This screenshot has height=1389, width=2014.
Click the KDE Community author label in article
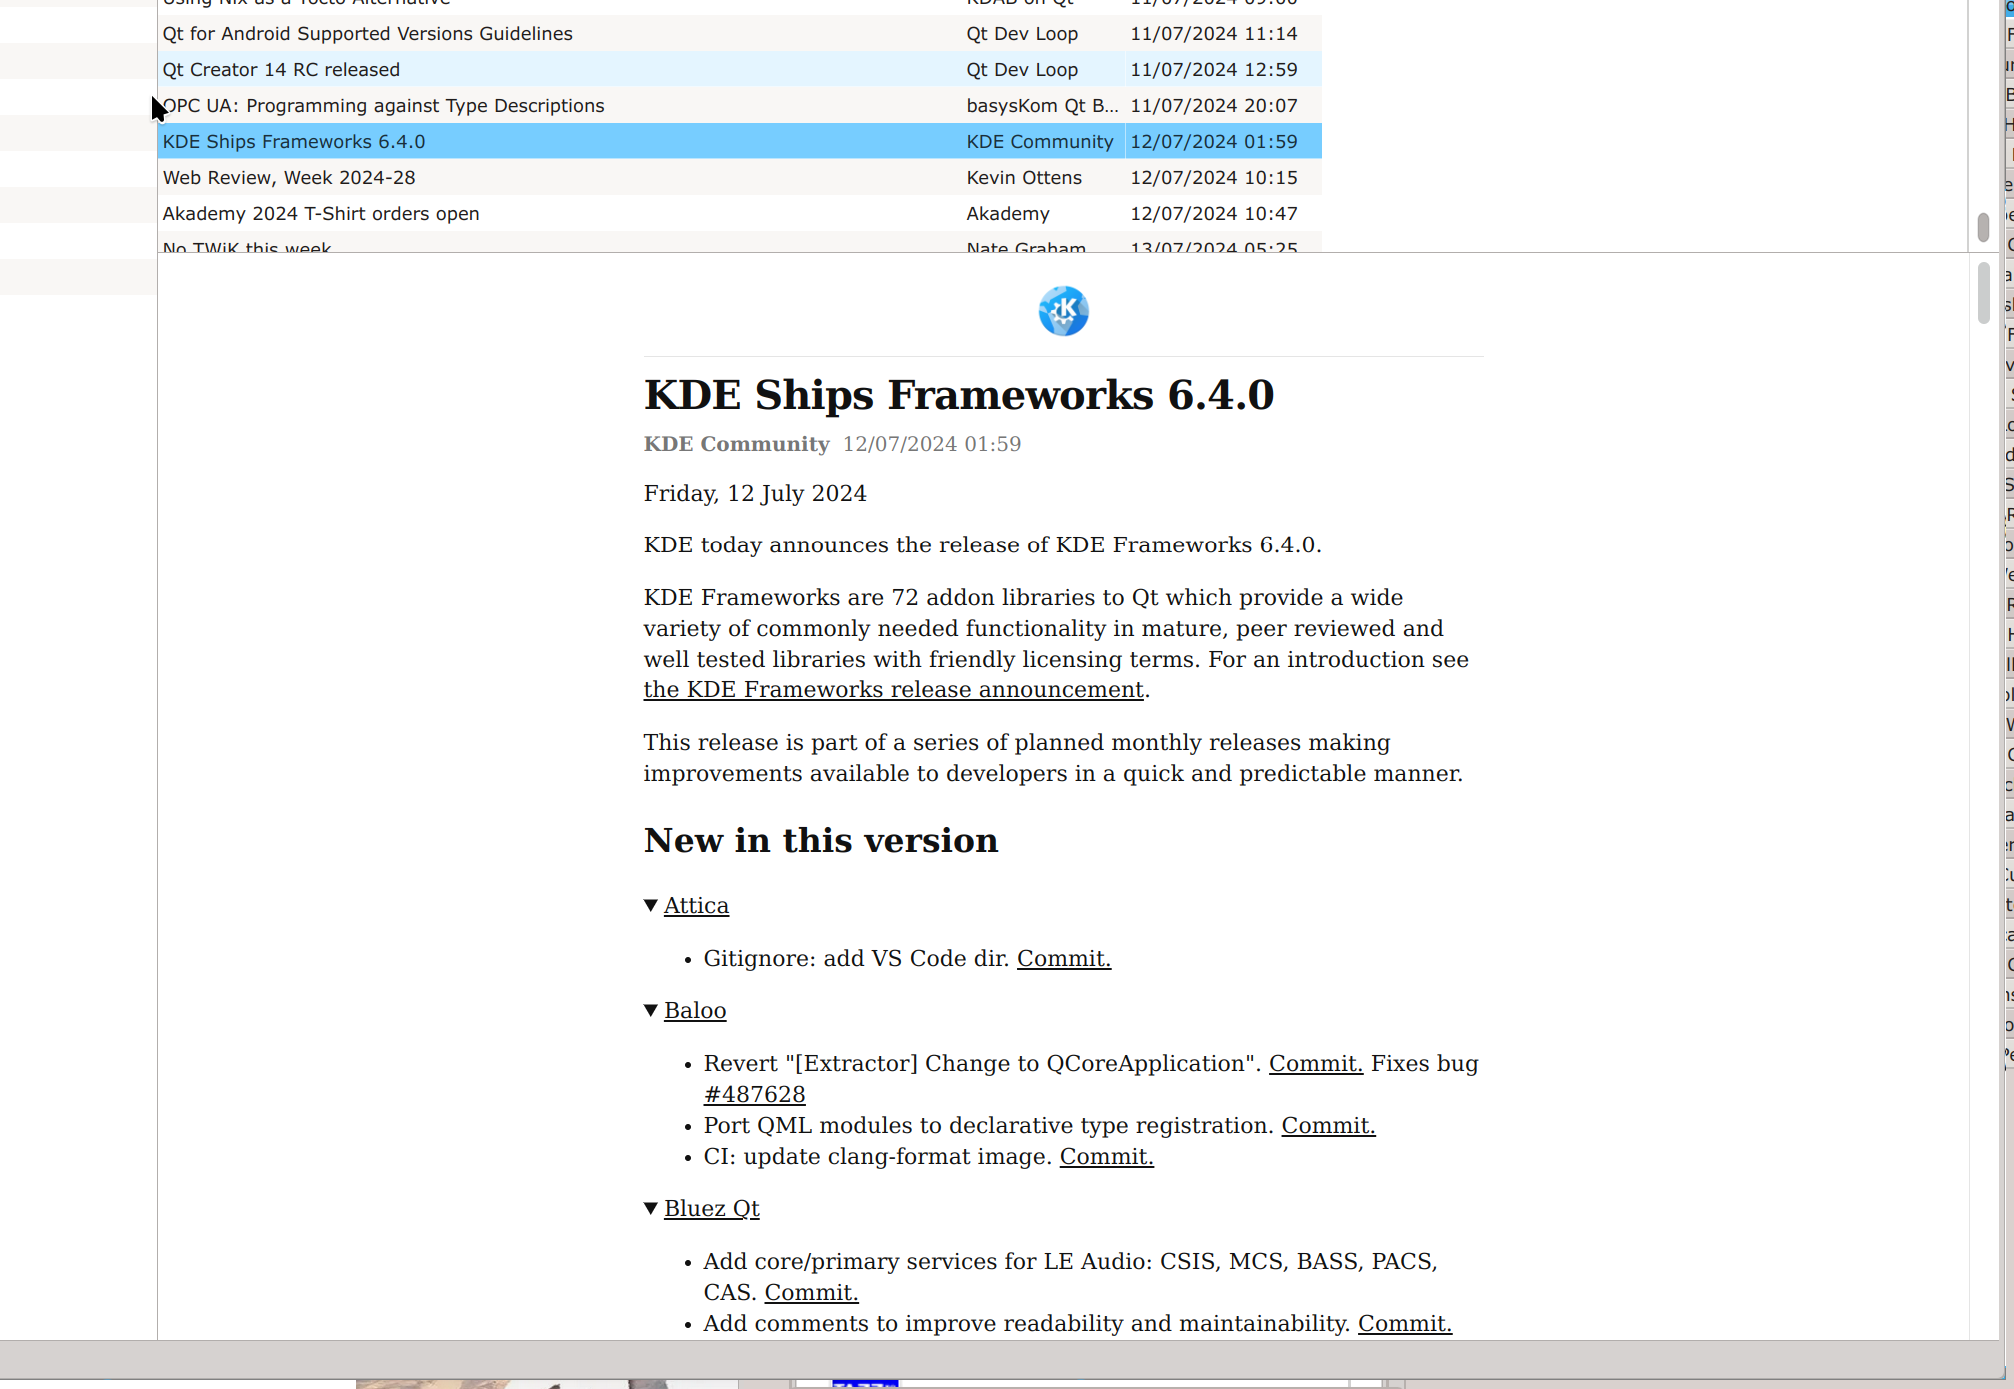pos(736,444)
